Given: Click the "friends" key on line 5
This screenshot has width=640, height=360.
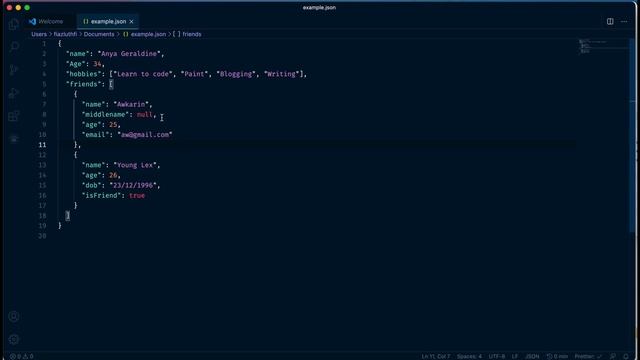Looking at the screenshot, I should point(83,84).
